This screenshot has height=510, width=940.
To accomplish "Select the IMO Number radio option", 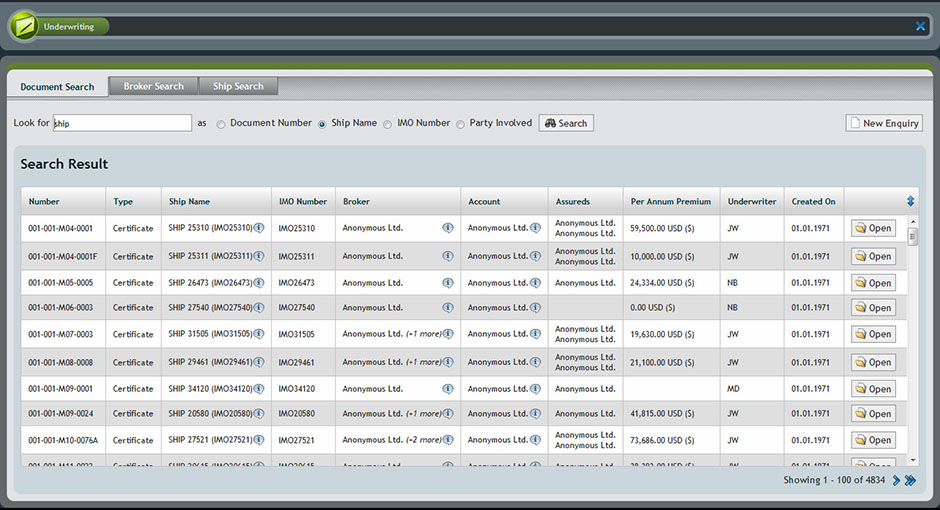I will (x=388, y=124).
